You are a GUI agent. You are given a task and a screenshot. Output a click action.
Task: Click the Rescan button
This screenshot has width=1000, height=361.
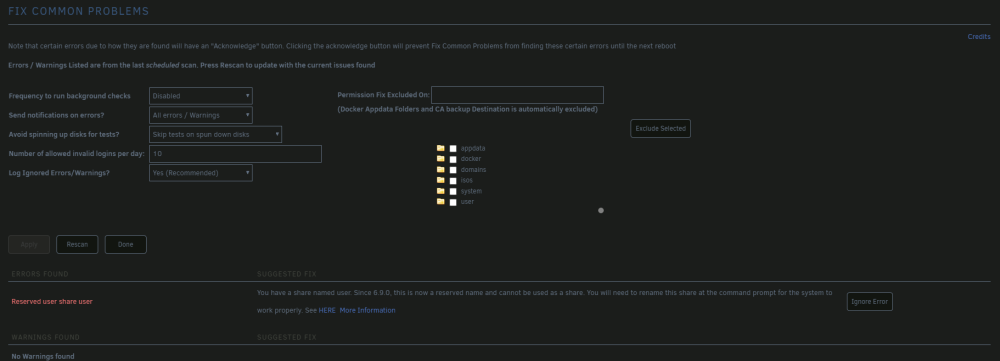point(77,244)
